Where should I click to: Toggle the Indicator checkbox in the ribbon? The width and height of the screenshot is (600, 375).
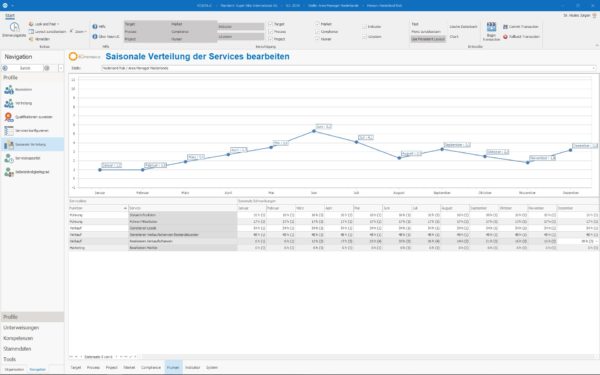click(x=364, y=27)
